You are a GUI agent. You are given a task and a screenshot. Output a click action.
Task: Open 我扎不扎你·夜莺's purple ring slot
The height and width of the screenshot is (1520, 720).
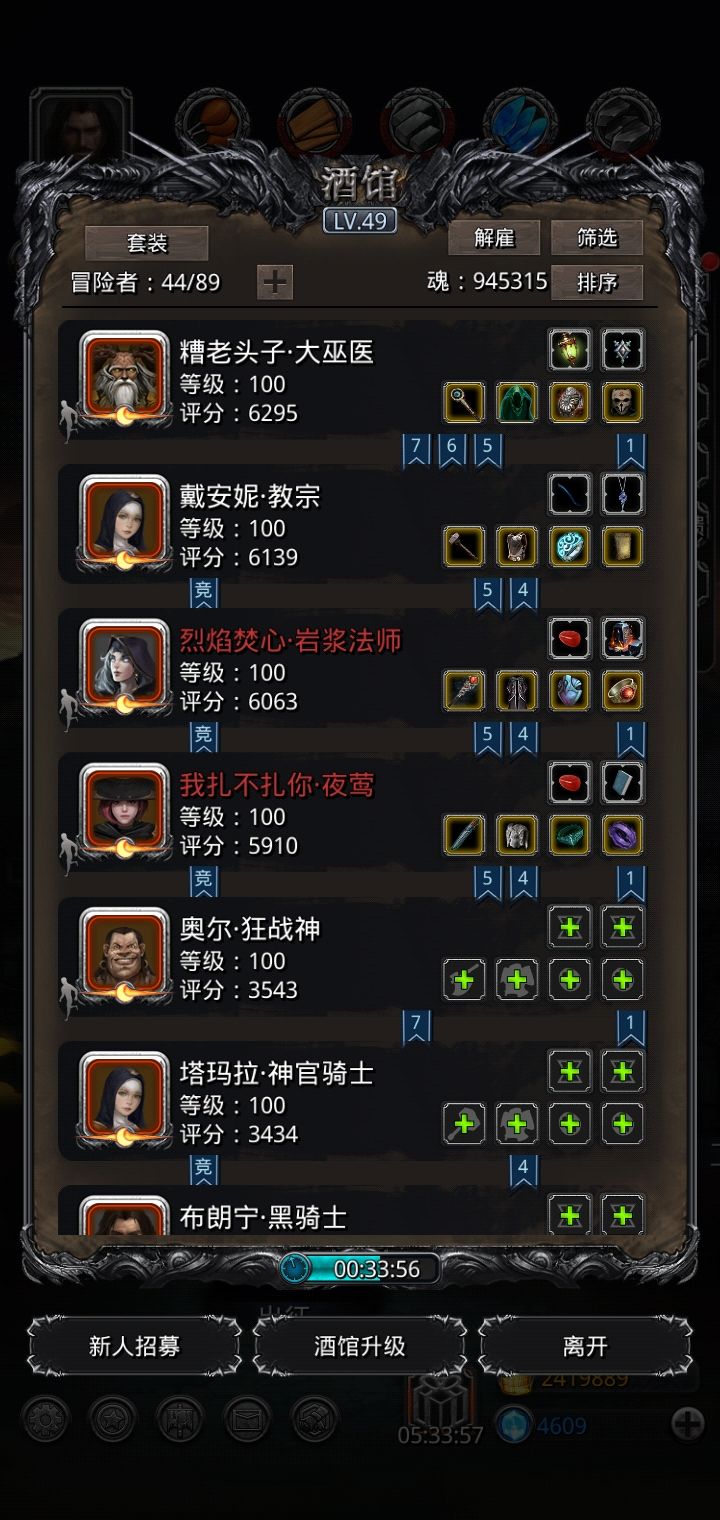tap(623, 835)
